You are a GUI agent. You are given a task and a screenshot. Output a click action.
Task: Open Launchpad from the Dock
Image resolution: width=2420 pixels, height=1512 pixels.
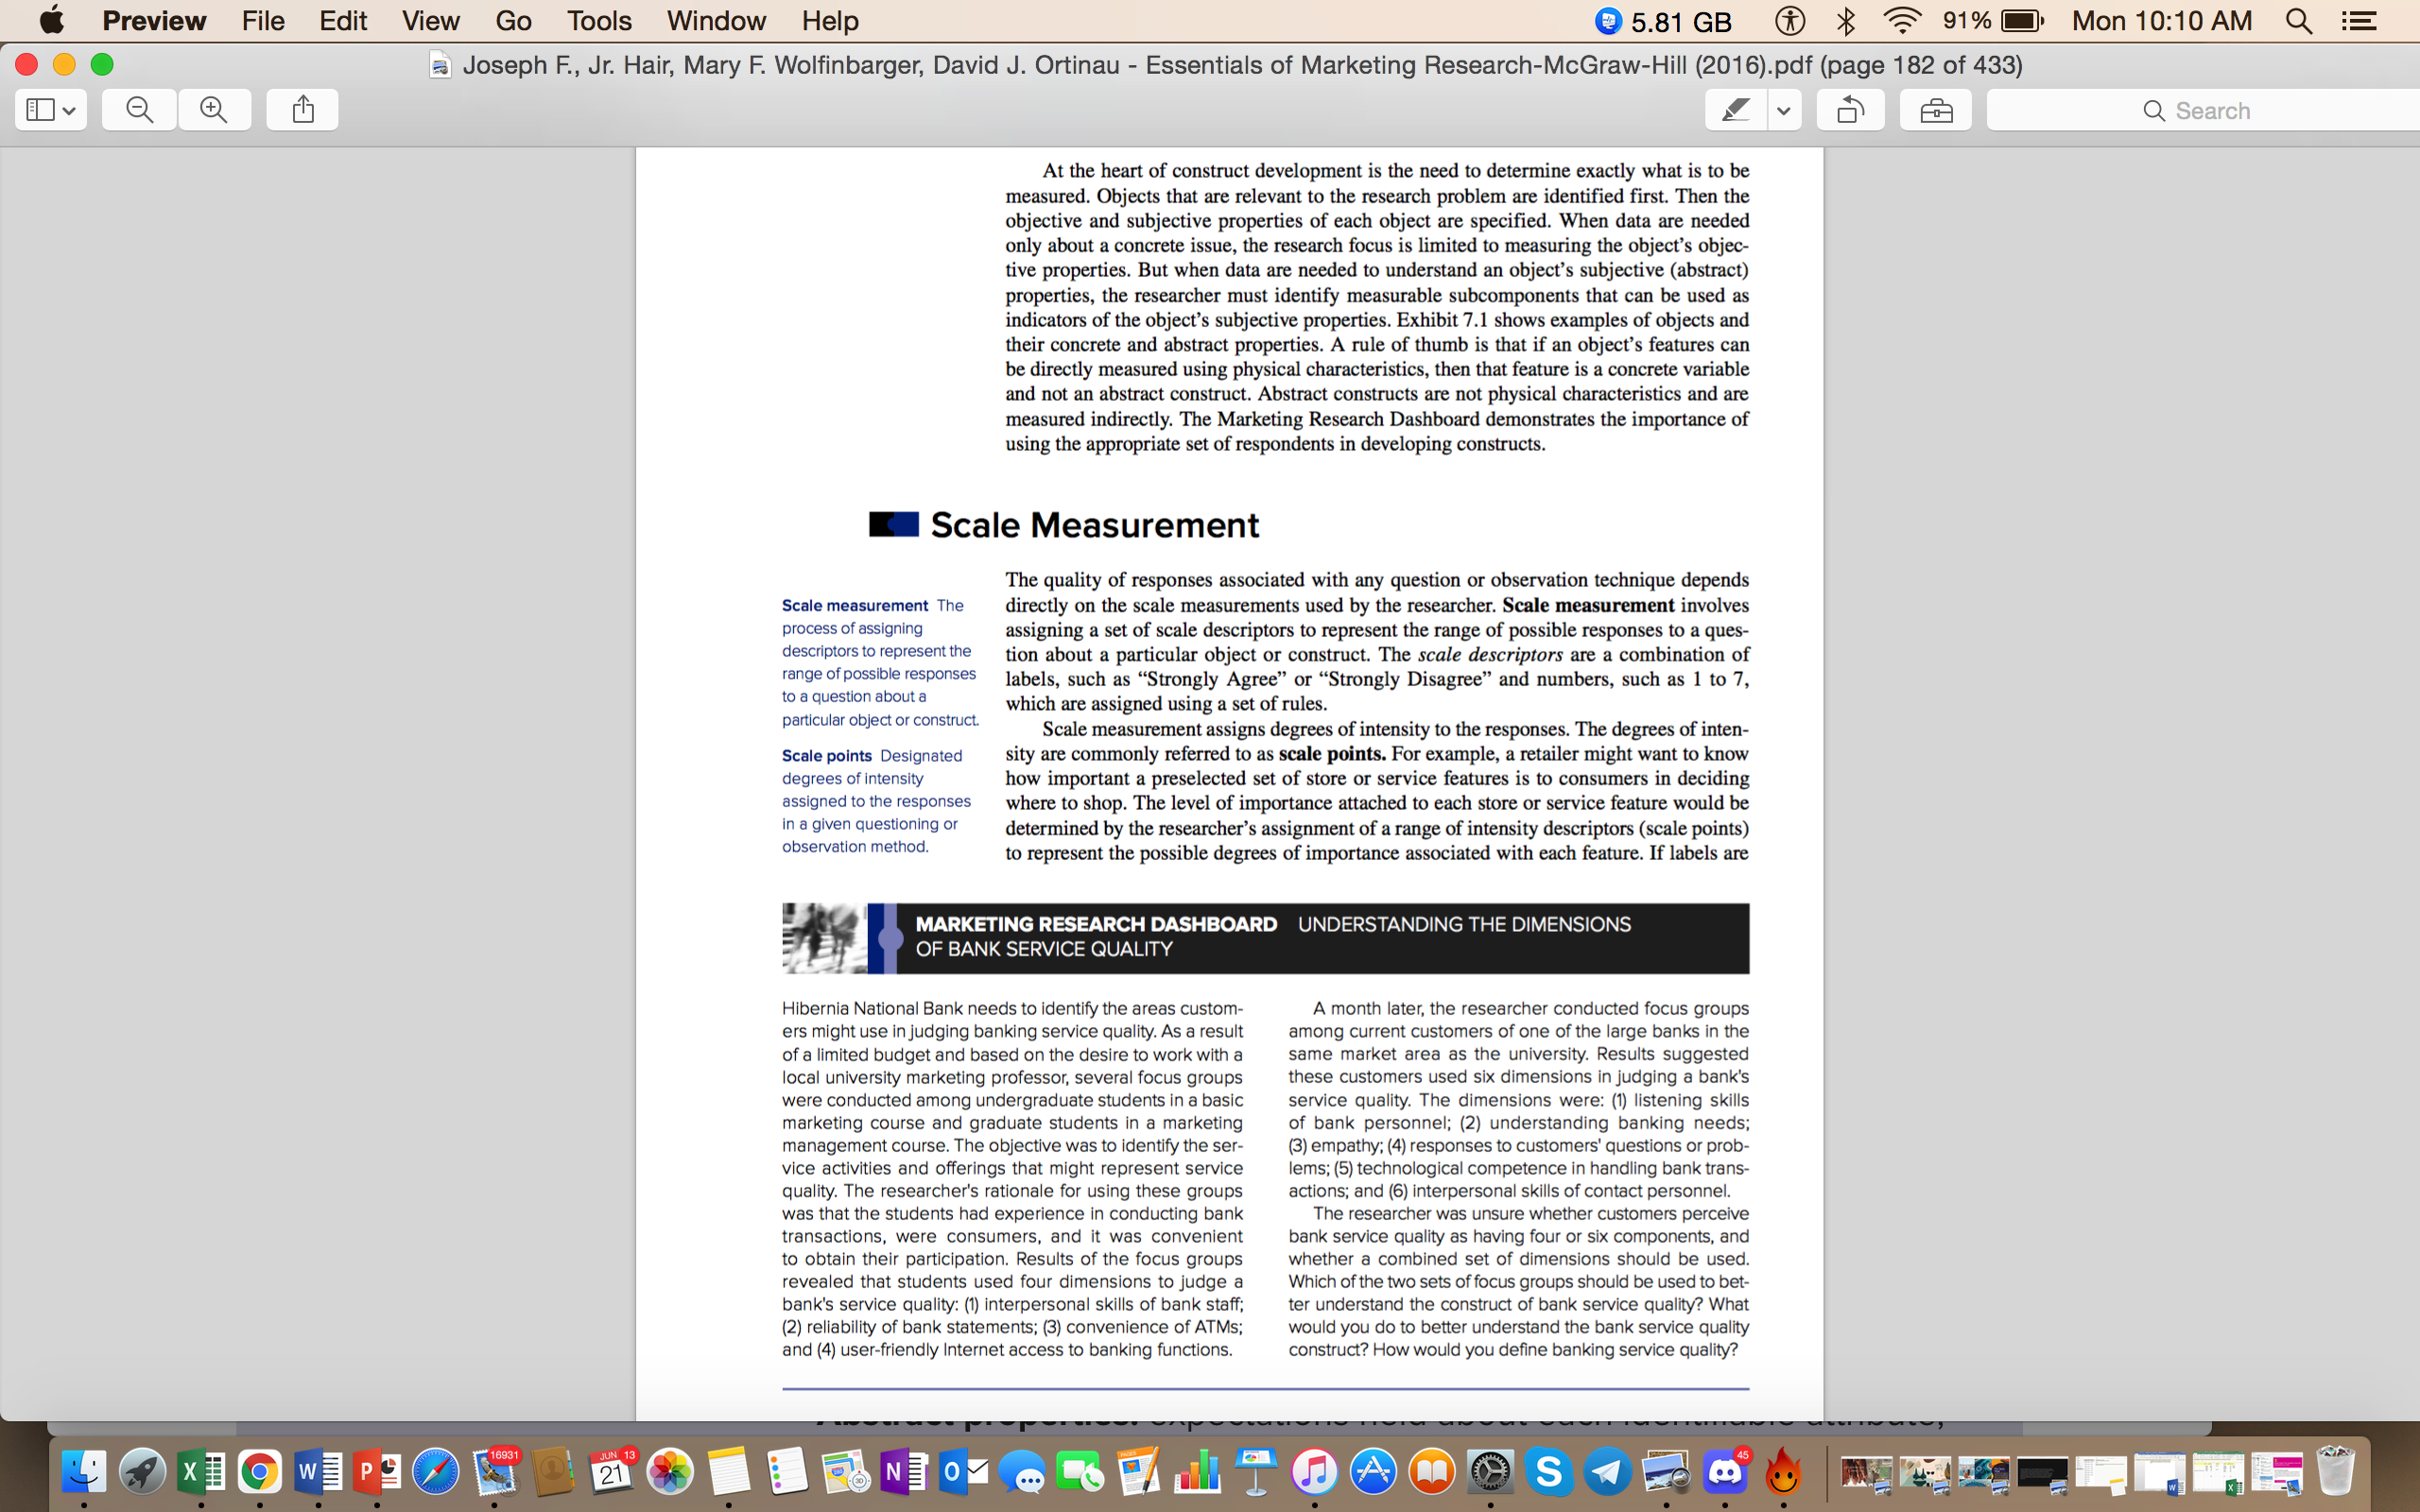point(142,1471)
